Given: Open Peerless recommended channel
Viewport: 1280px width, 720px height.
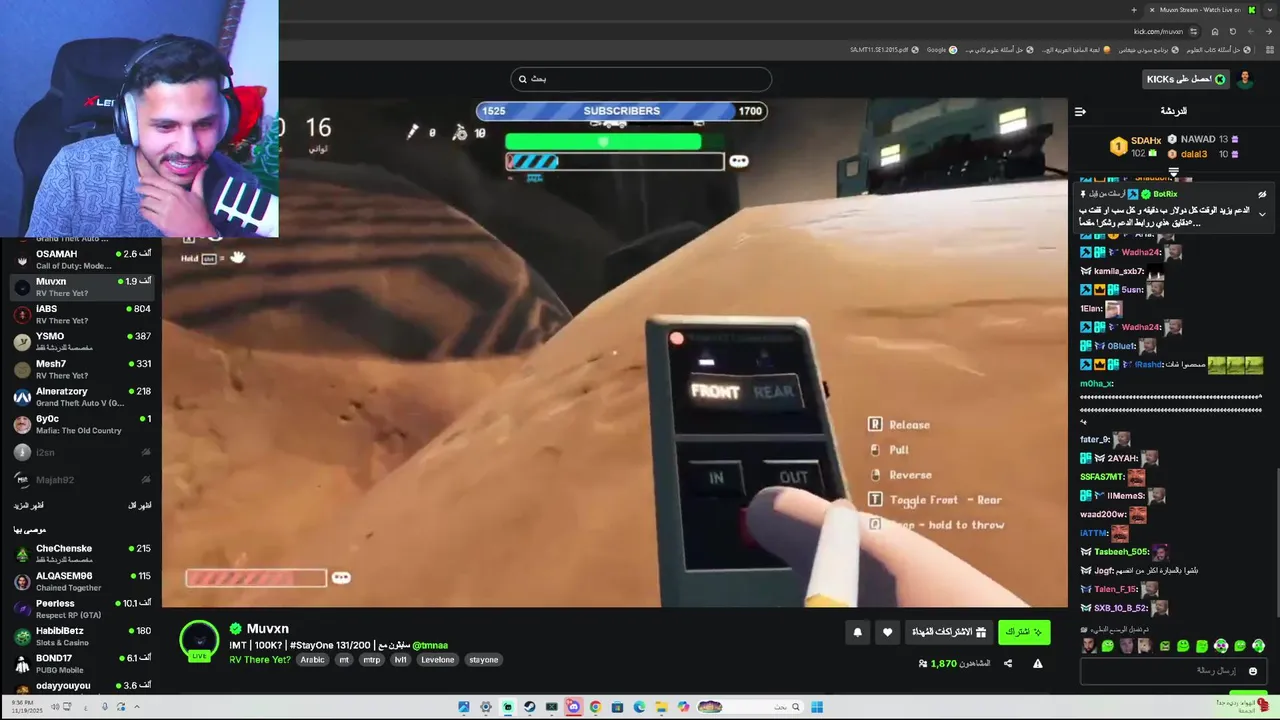Looking at the screenshot, I should pos(81,608).
